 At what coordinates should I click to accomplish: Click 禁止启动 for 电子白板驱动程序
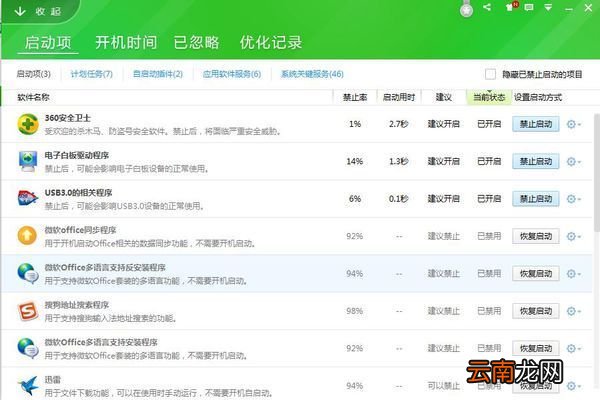click(536, 162)
